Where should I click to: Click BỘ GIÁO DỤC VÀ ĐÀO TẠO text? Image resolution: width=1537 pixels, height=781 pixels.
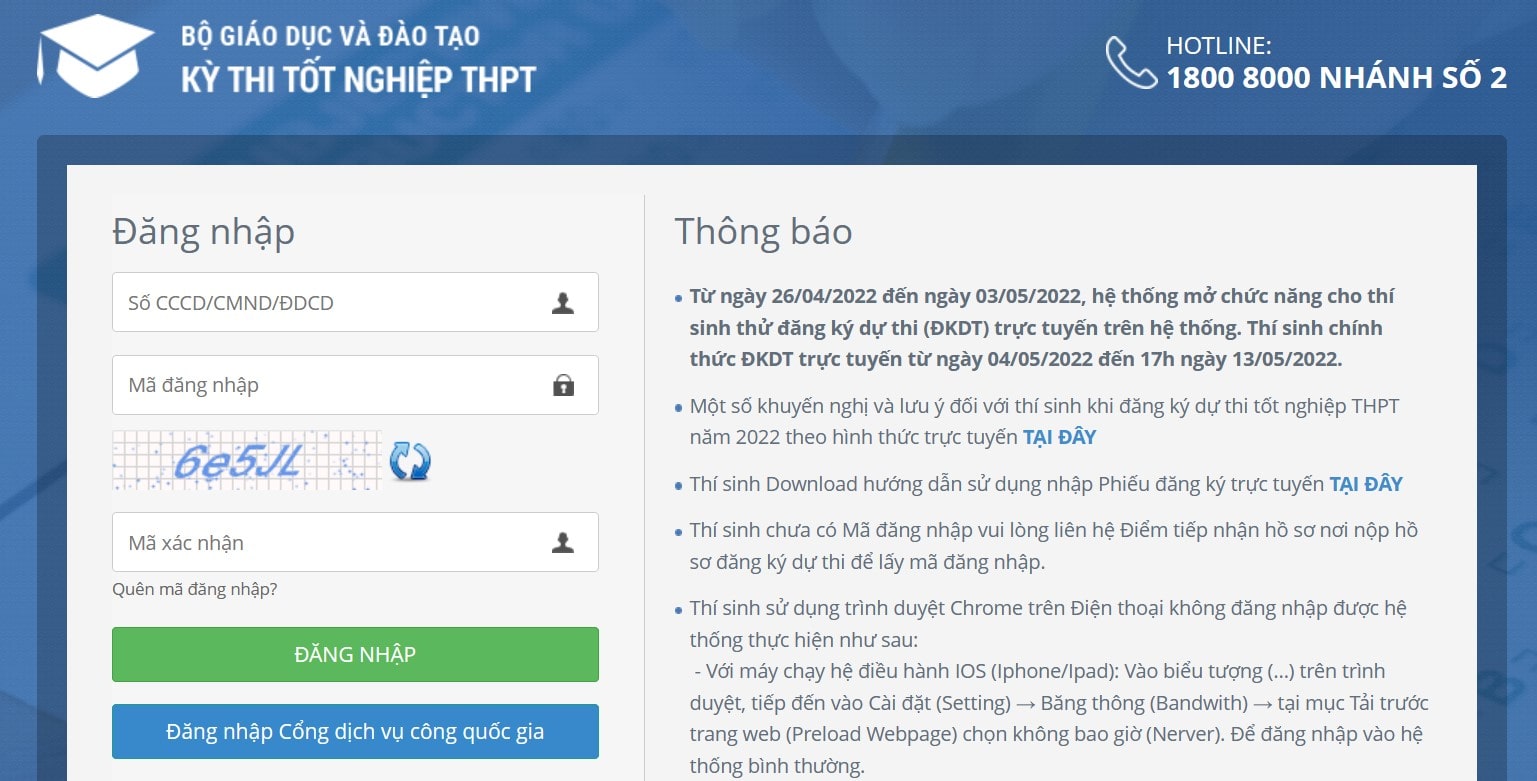tap(330, 36)
